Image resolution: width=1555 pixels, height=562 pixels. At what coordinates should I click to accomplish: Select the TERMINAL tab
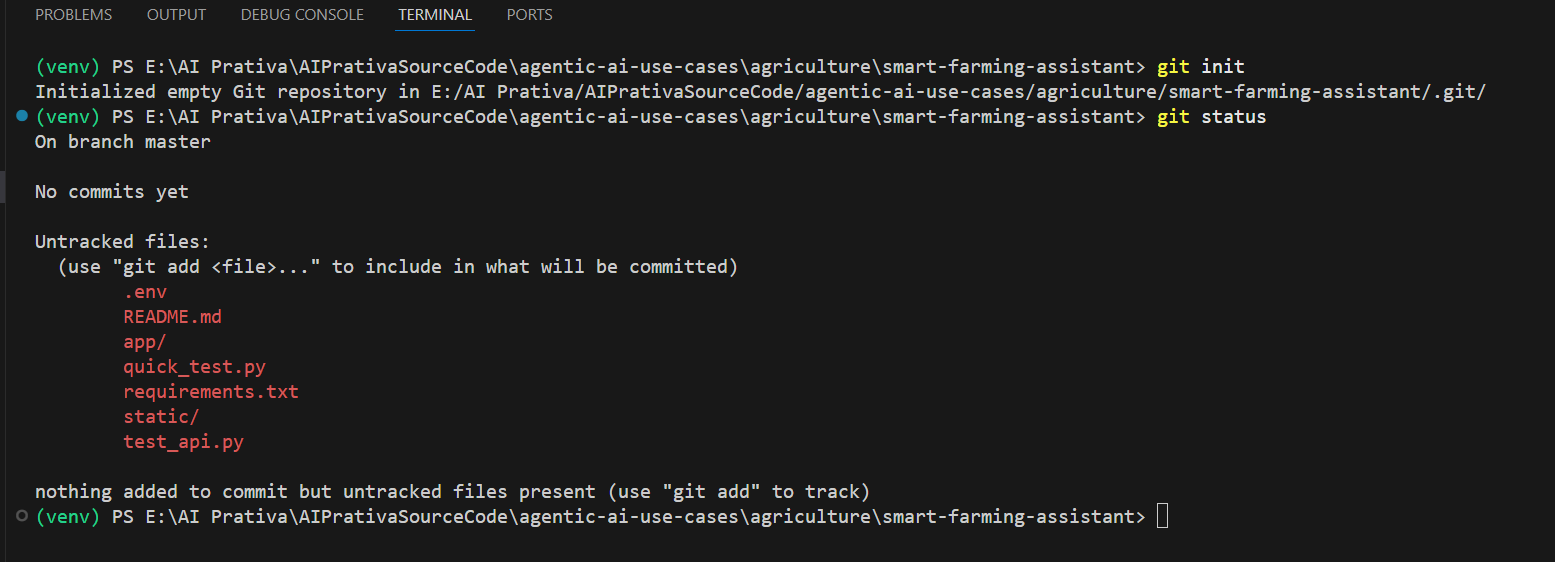435,15
